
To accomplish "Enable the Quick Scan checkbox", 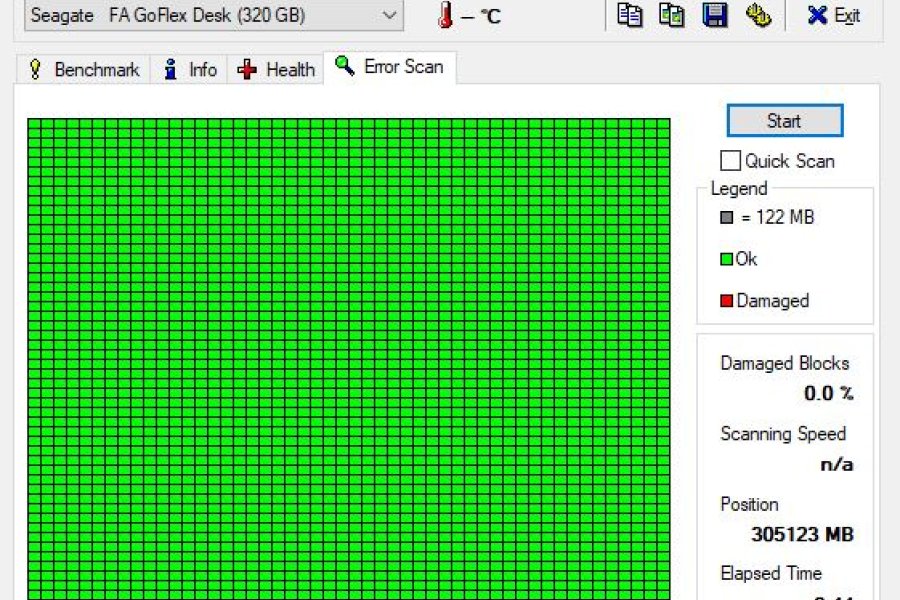I will [x=730, y=161].
